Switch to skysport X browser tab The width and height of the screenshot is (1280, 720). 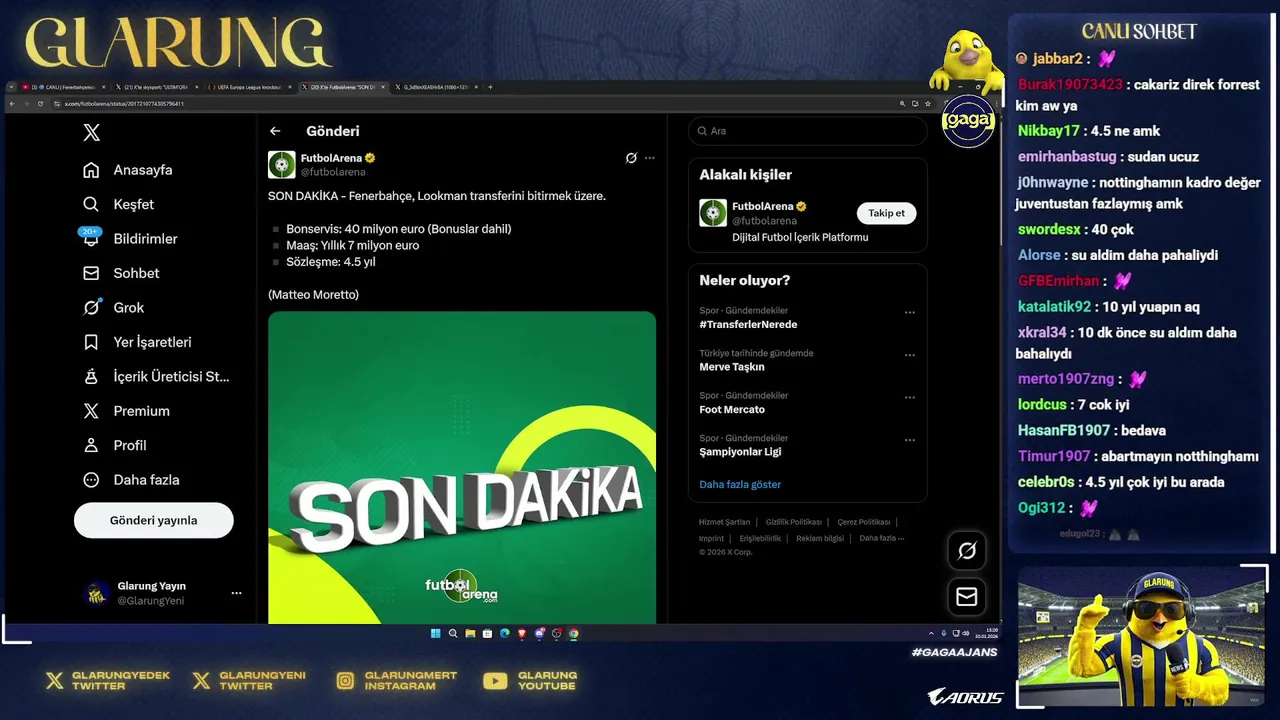(x=155, y=87)
